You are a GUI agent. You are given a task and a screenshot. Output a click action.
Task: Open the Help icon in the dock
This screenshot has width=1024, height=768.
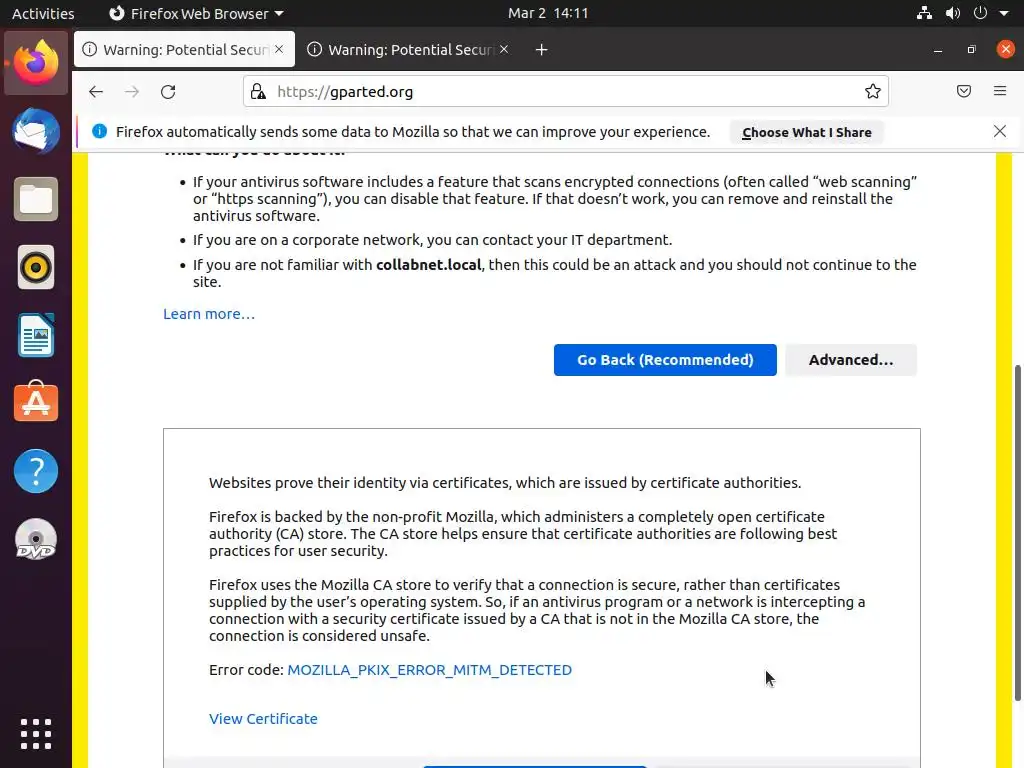click(x=36, y=471)
